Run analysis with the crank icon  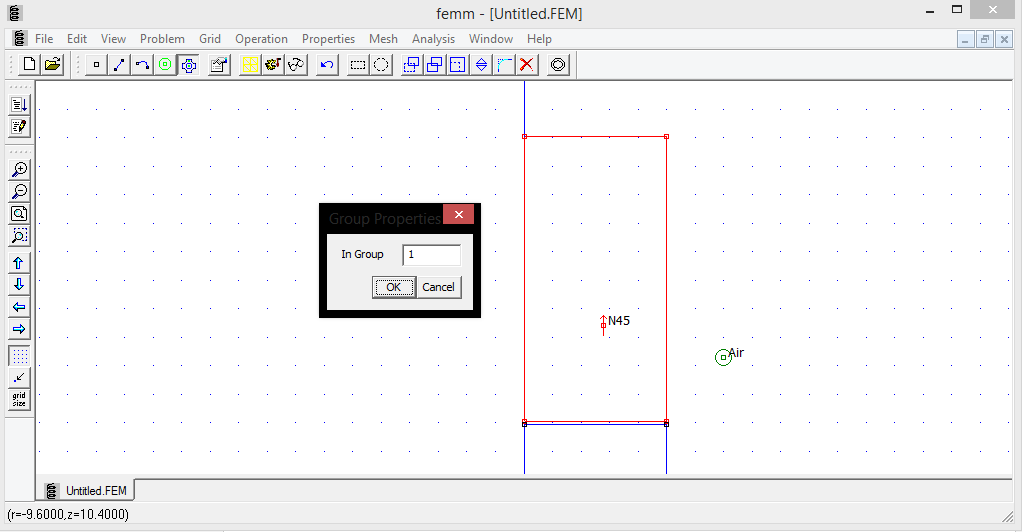click(x=273, y=65)
